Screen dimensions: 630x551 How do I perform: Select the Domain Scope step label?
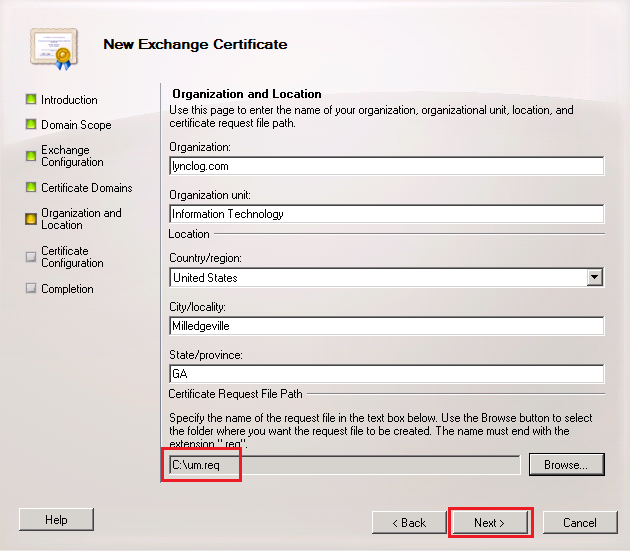(x=76, y=125)
